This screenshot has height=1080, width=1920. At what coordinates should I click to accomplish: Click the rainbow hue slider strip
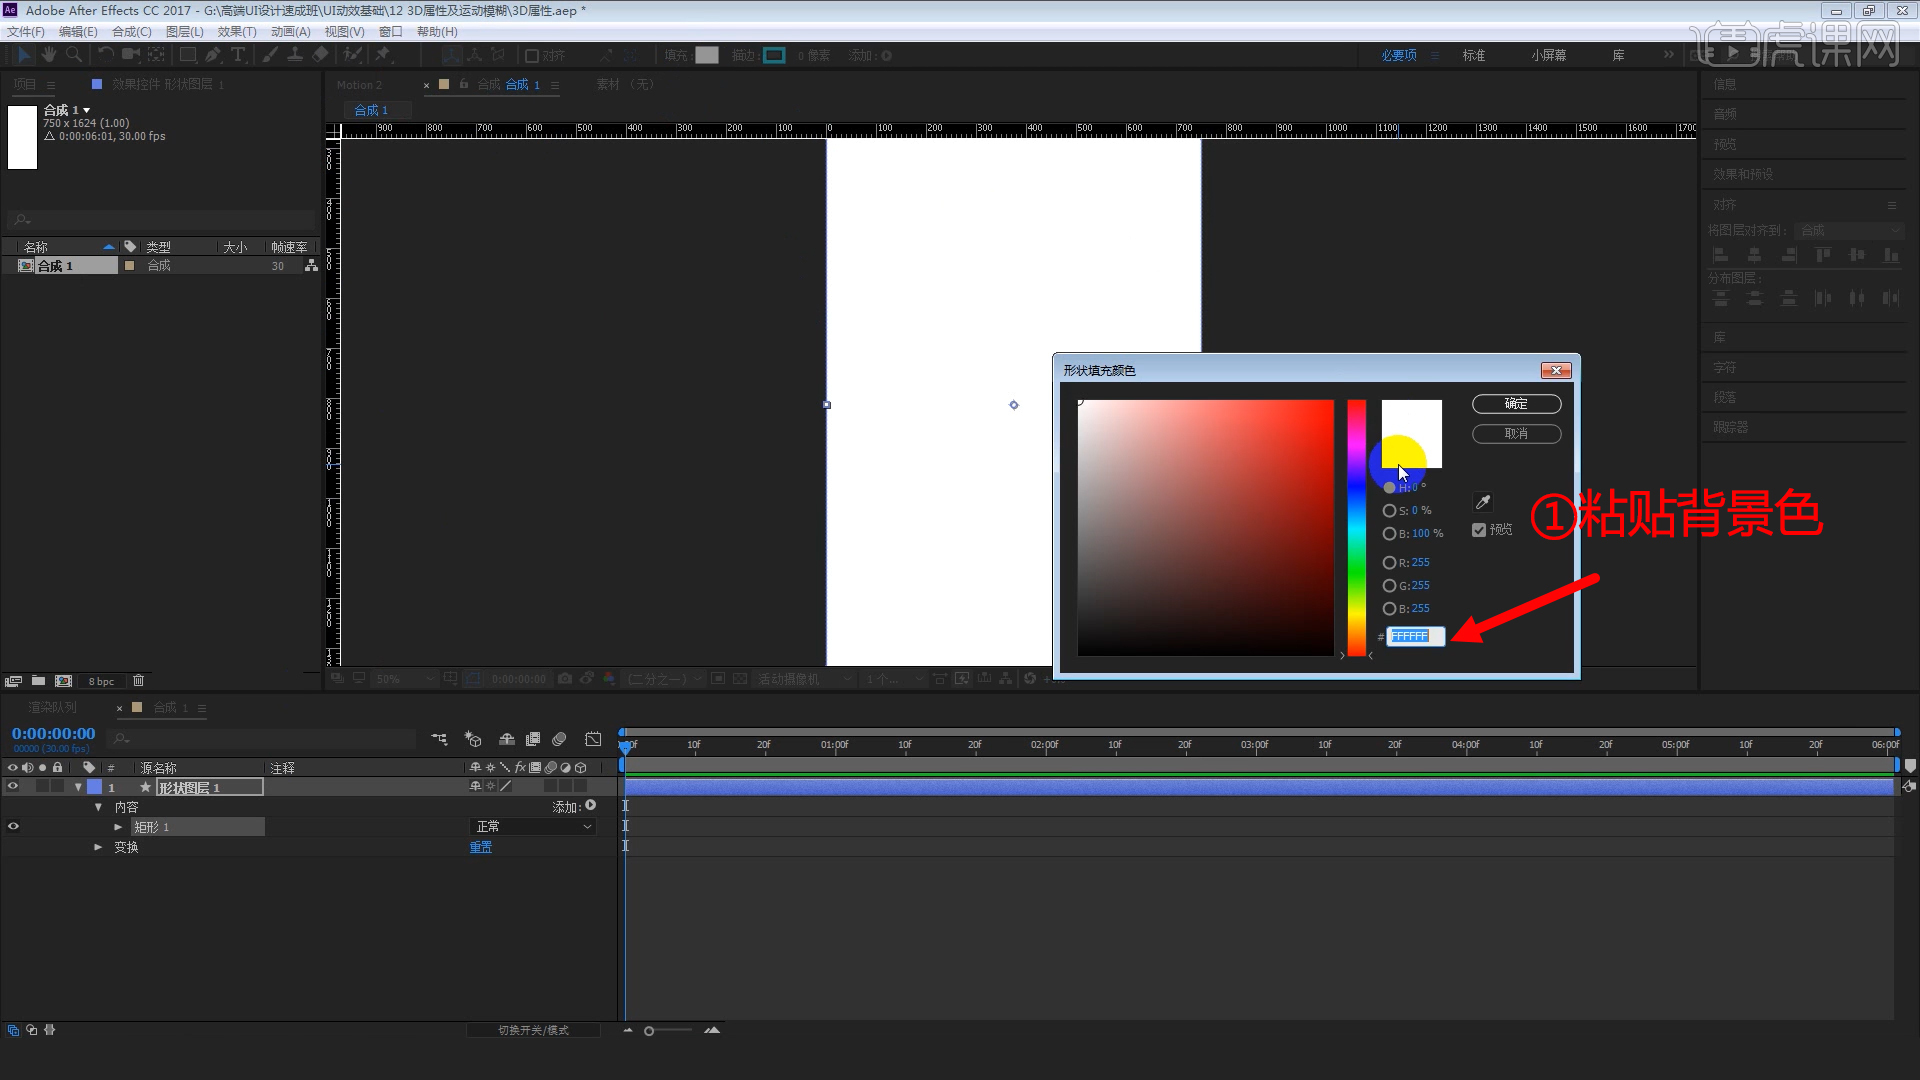1356,528
